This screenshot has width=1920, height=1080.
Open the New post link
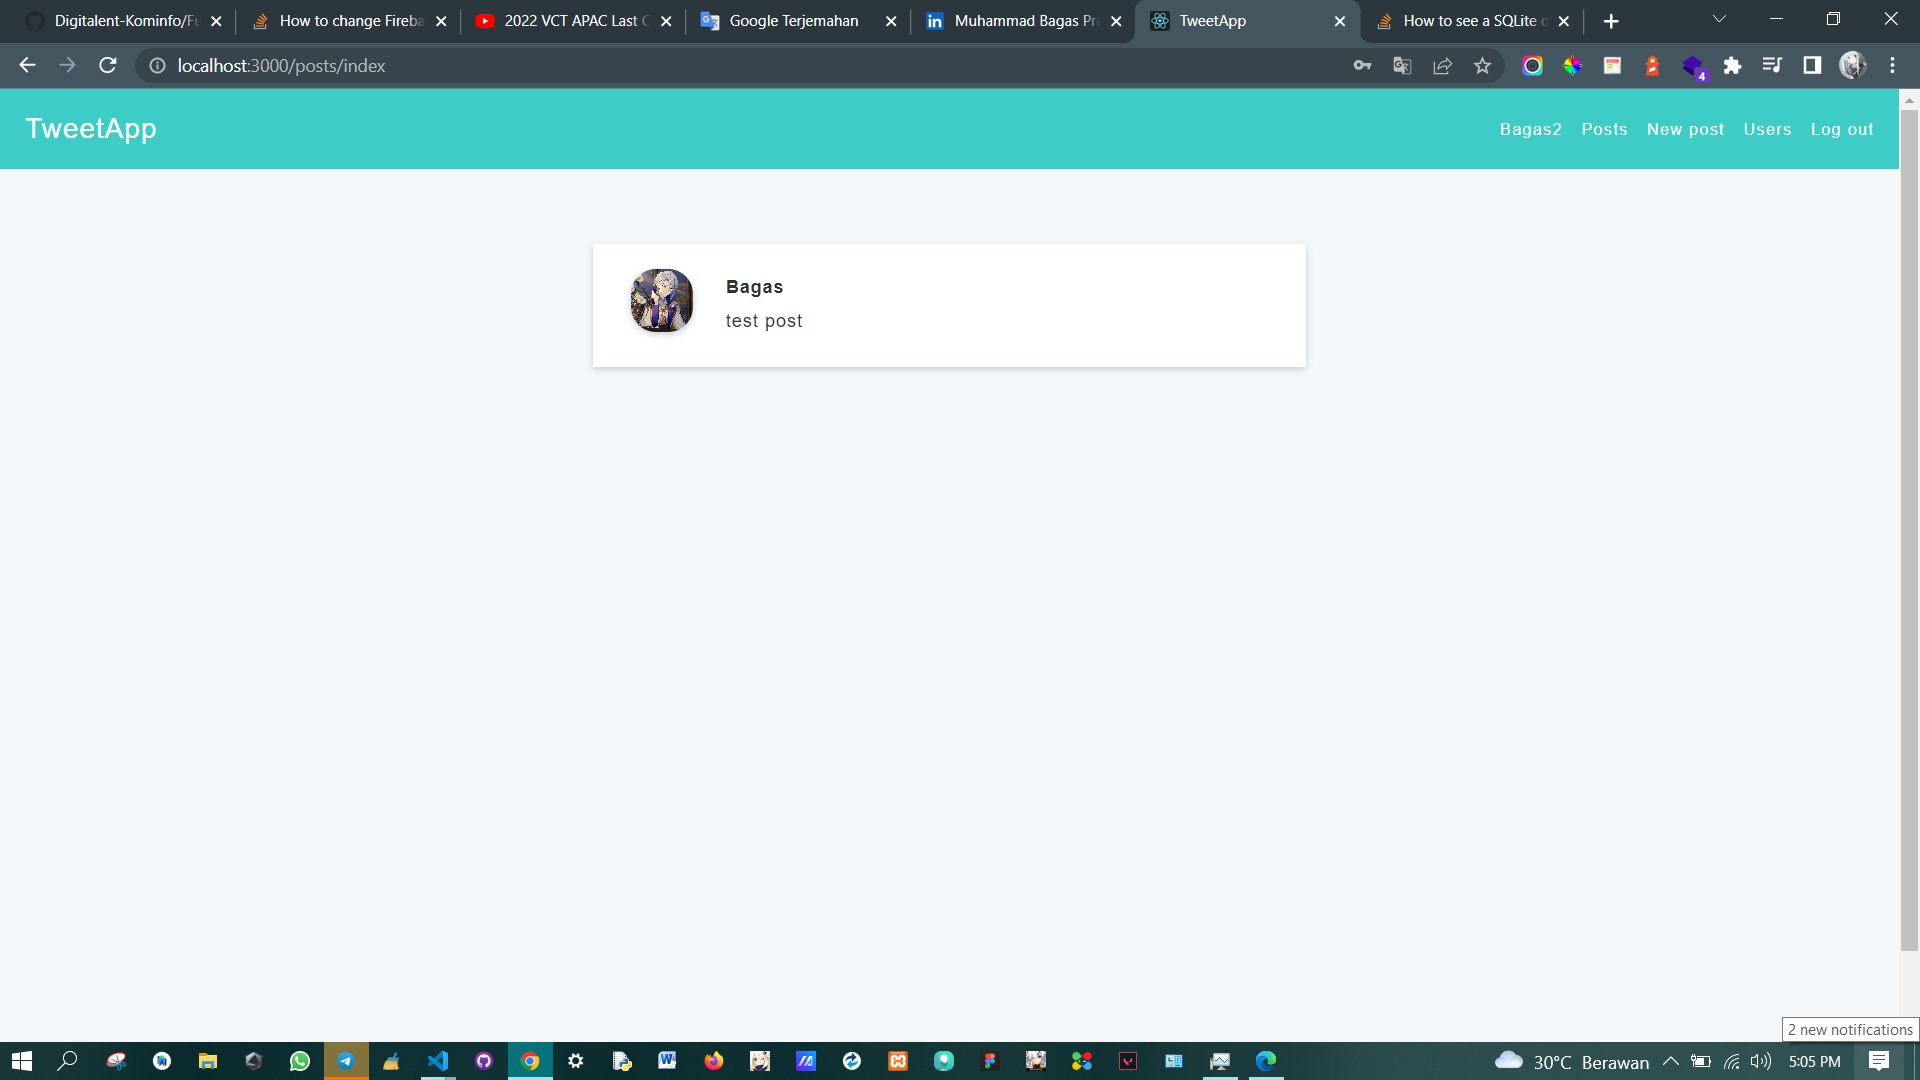pos(1685,129)
